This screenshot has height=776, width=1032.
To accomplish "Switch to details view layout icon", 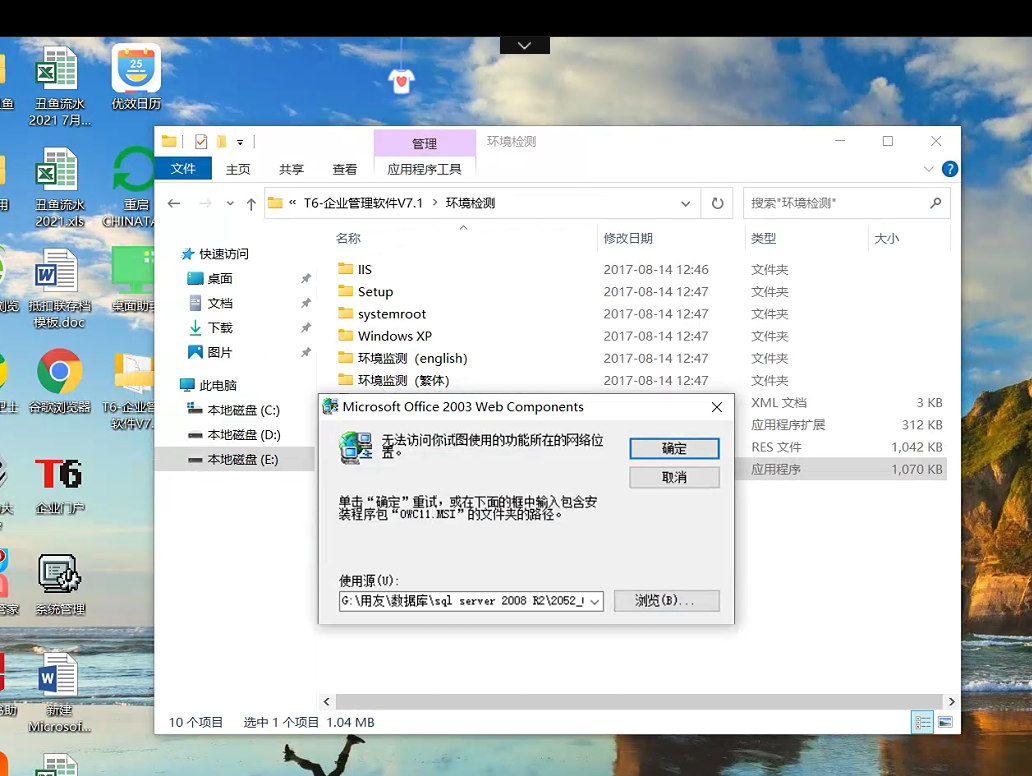I will [922, 722].
